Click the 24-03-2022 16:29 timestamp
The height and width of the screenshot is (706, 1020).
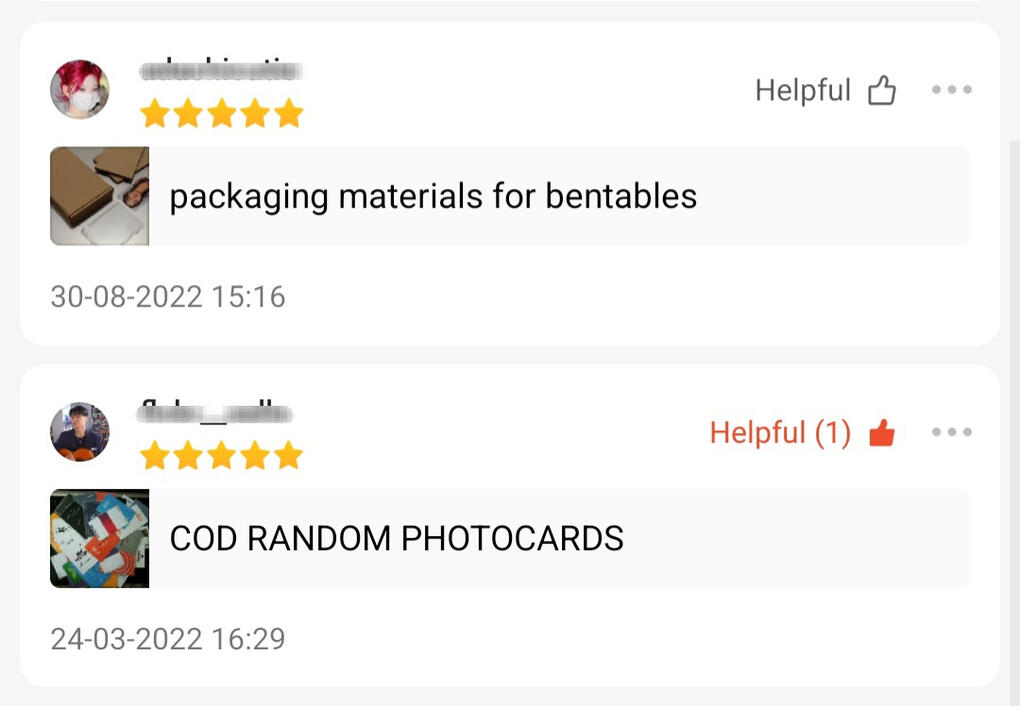[x=168, y=639]
